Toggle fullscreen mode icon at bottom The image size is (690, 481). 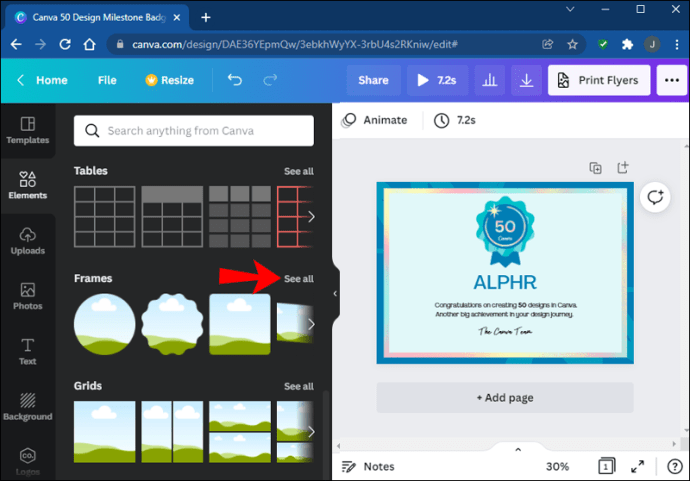click(637, 466)
